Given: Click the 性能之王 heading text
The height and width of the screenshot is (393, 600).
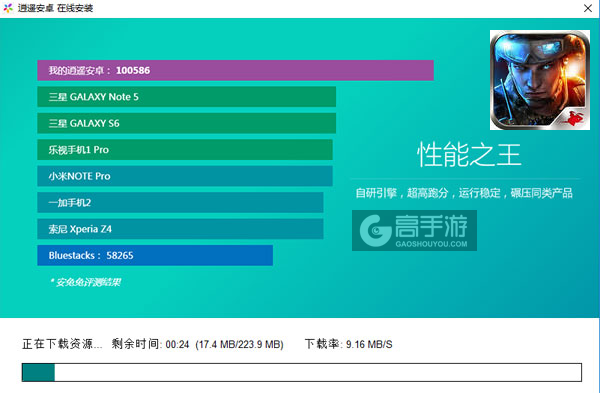Looking at the screenshot, I should pyautogui.click(x=469, y=155).
